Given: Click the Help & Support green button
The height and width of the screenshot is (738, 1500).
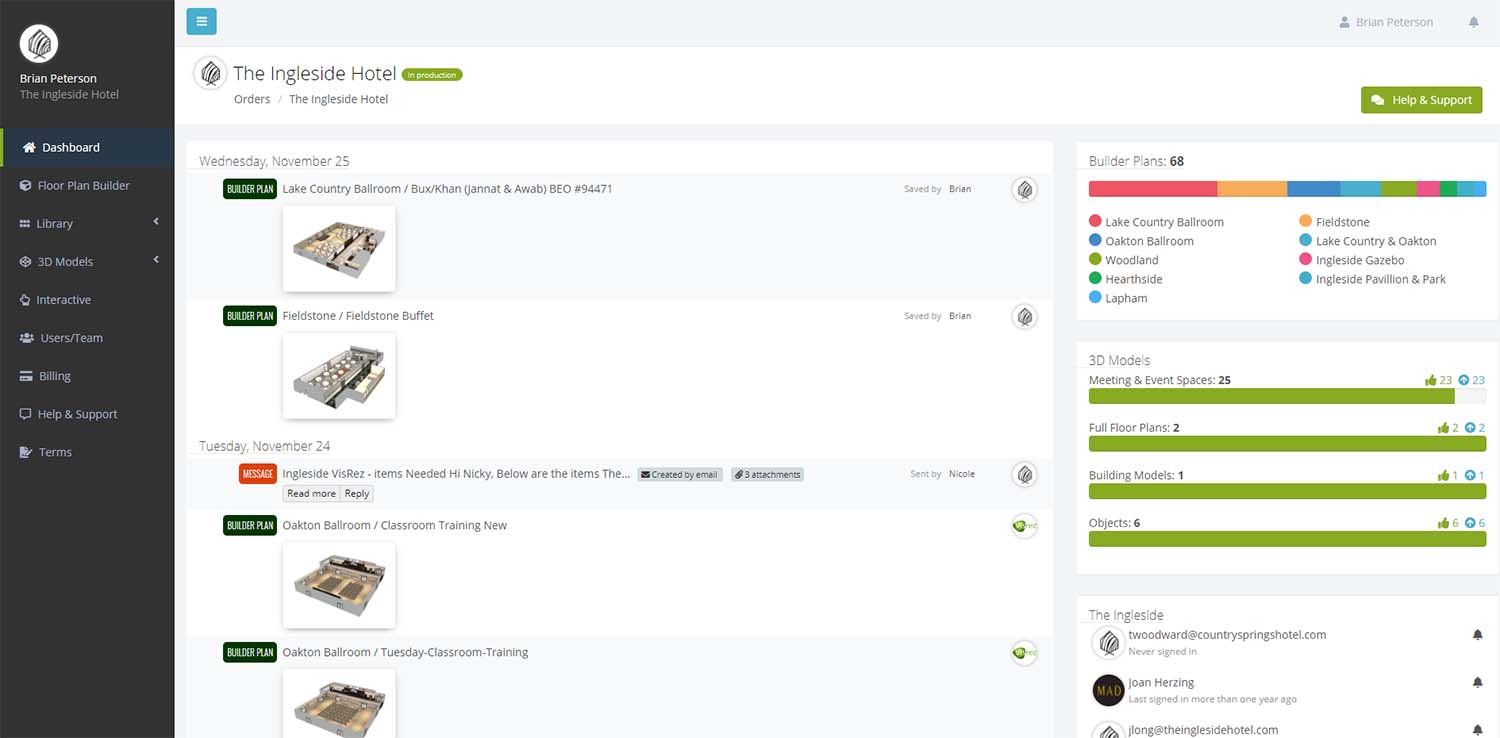Looking at the screenshot, I should (1421, 100).
